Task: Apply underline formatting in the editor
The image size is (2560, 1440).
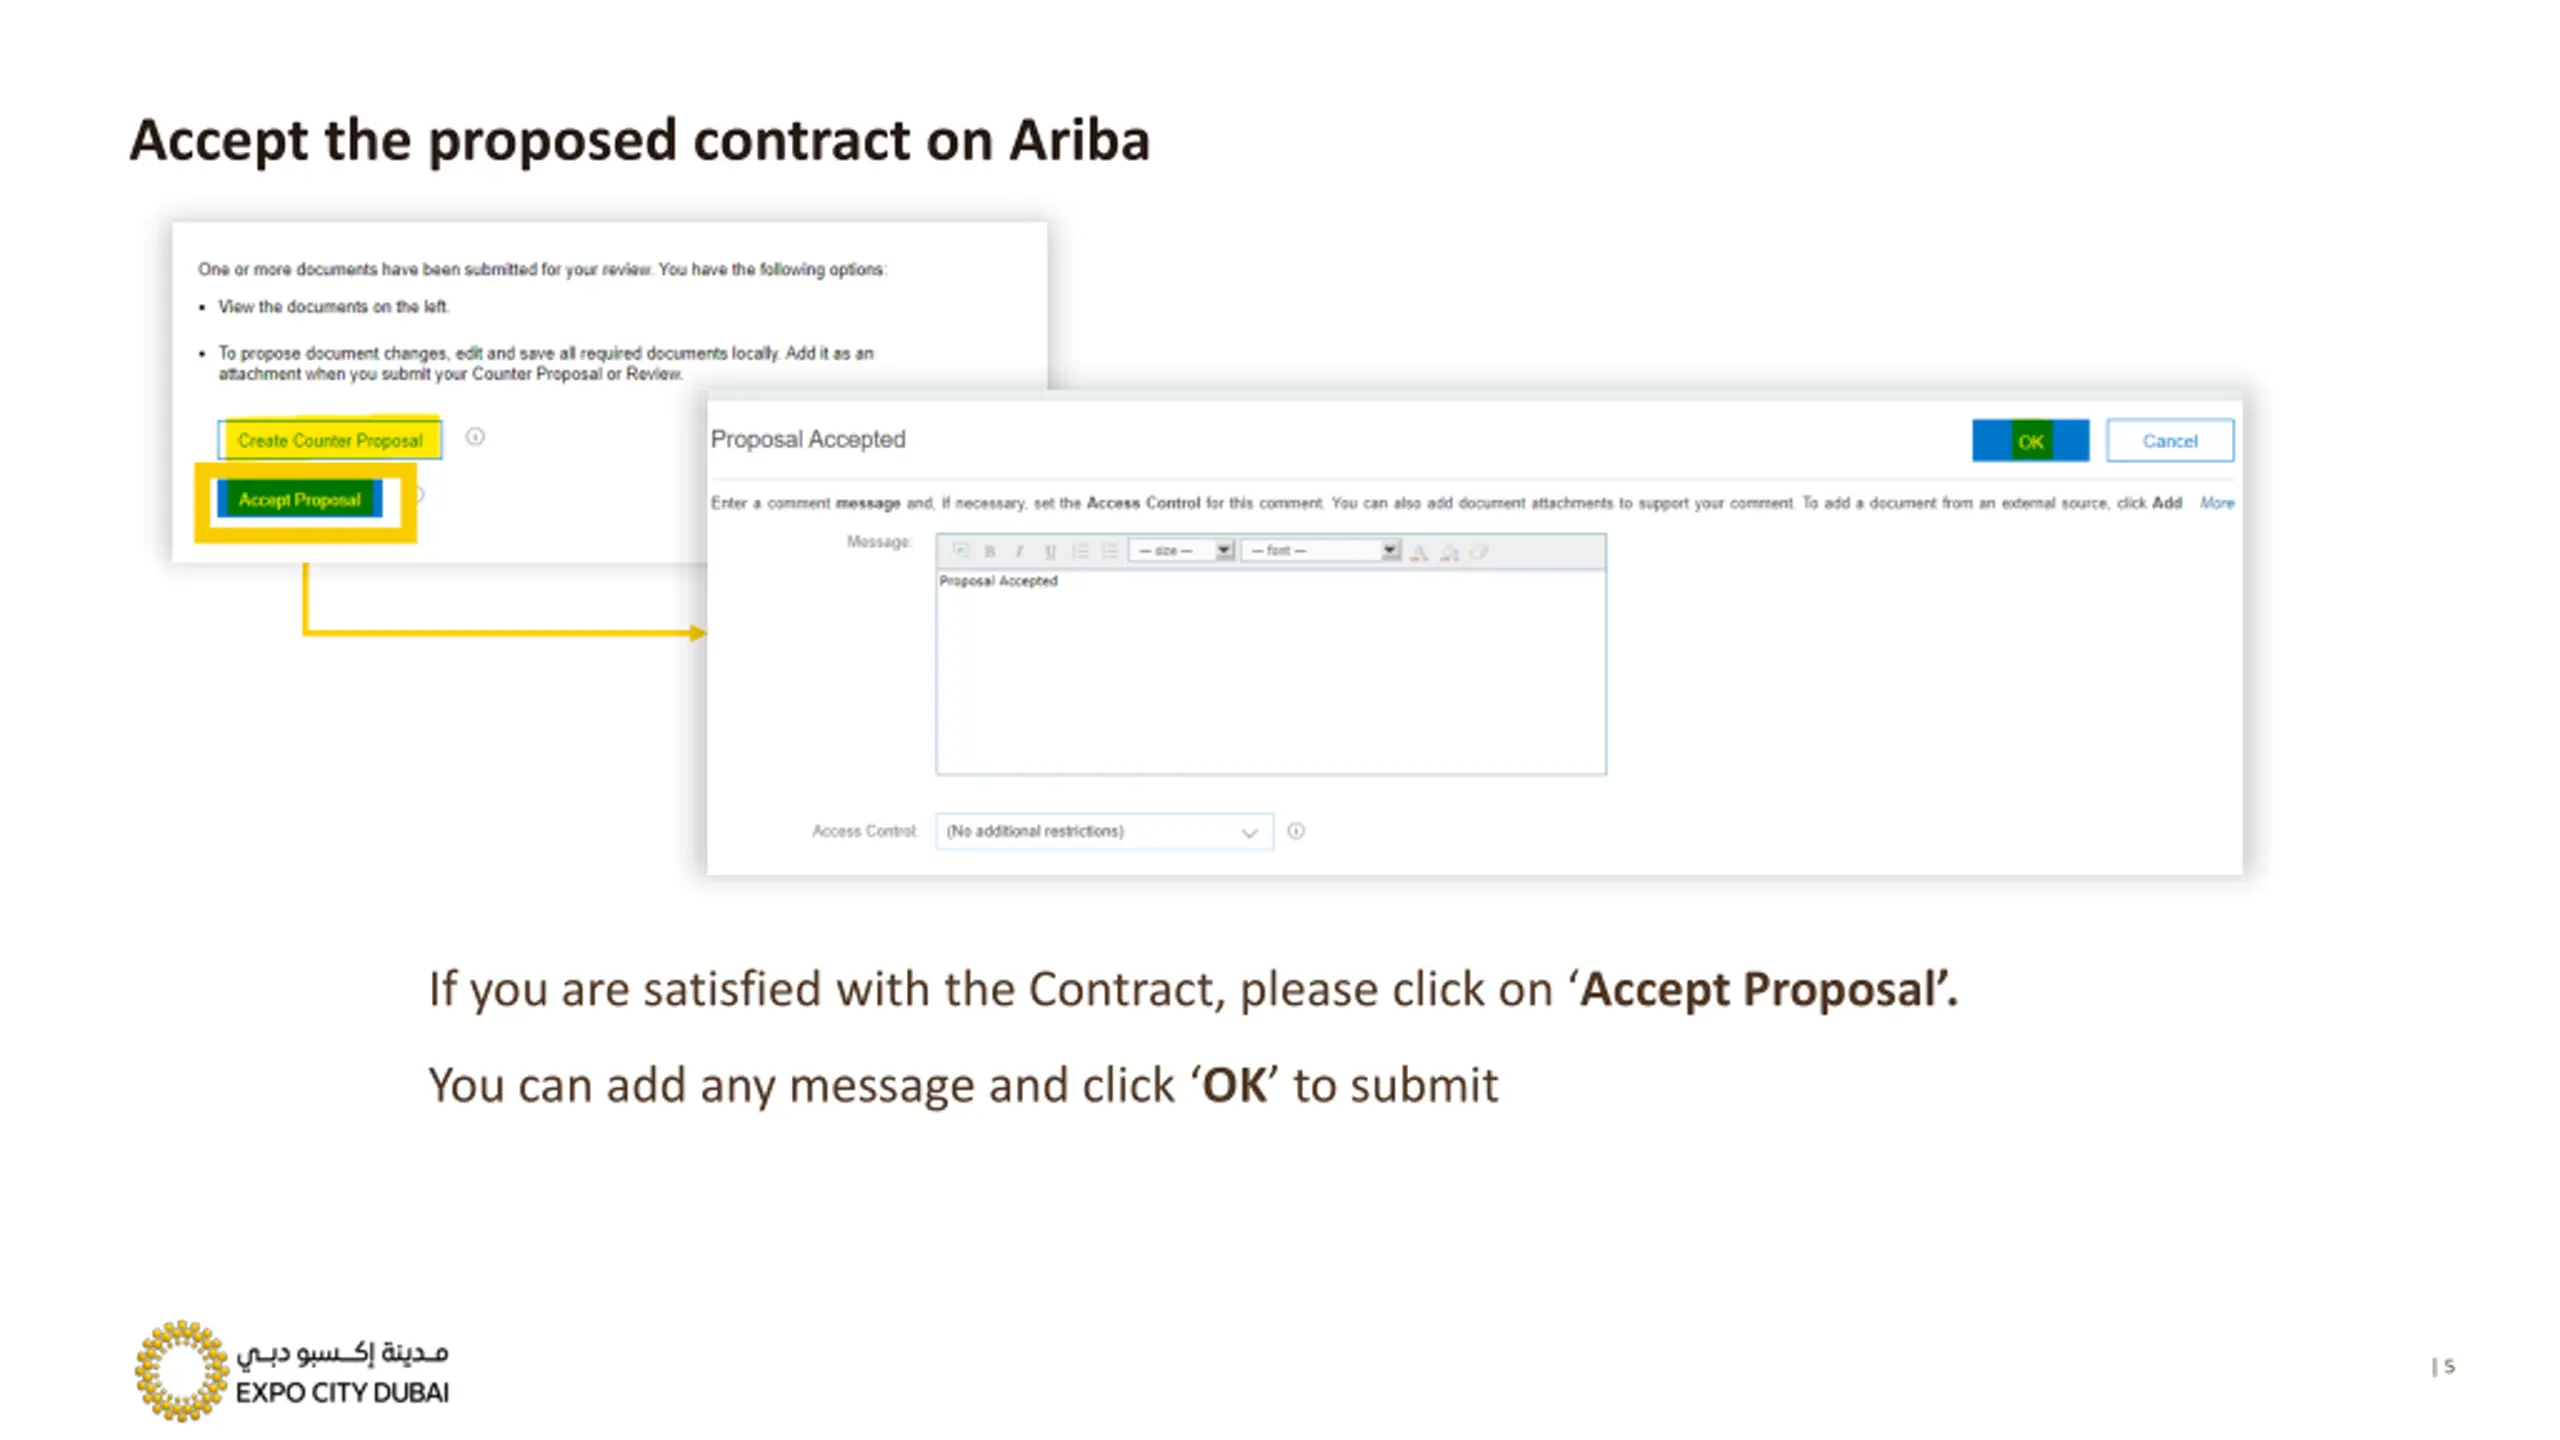Action: 1049,551
